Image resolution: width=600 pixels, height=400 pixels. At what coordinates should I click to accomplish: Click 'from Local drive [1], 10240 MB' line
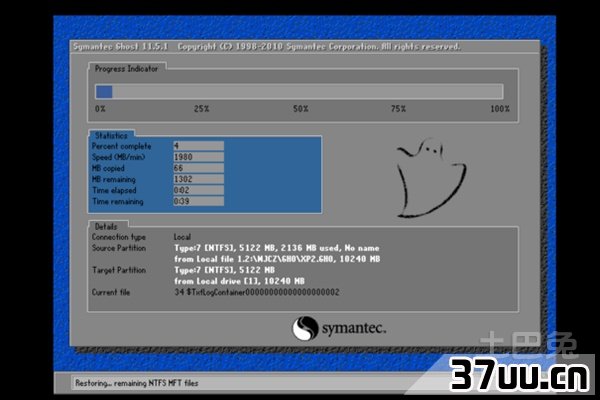coord(239,281)
